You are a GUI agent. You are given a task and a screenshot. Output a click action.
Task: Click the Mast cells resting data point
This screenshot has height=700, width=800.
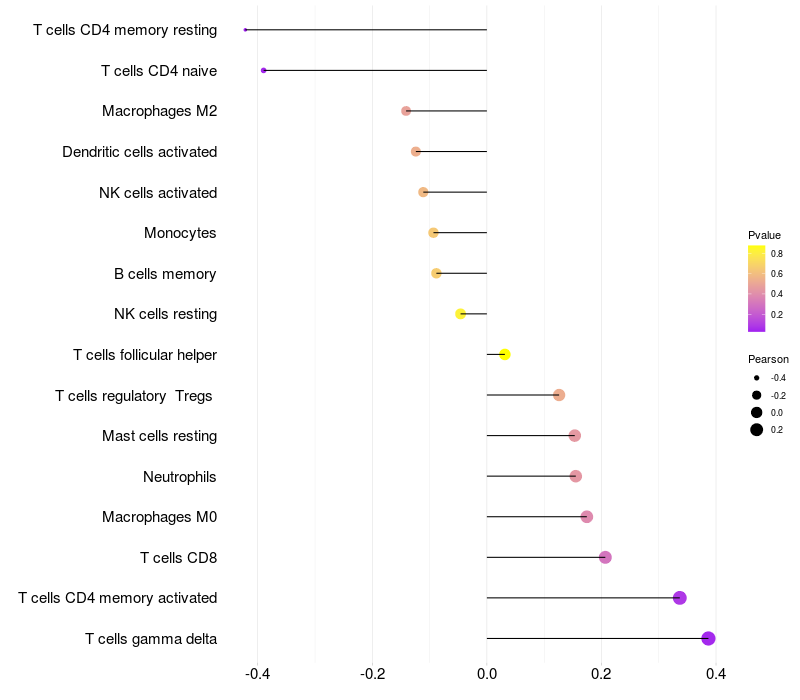[x=574, y=436]
